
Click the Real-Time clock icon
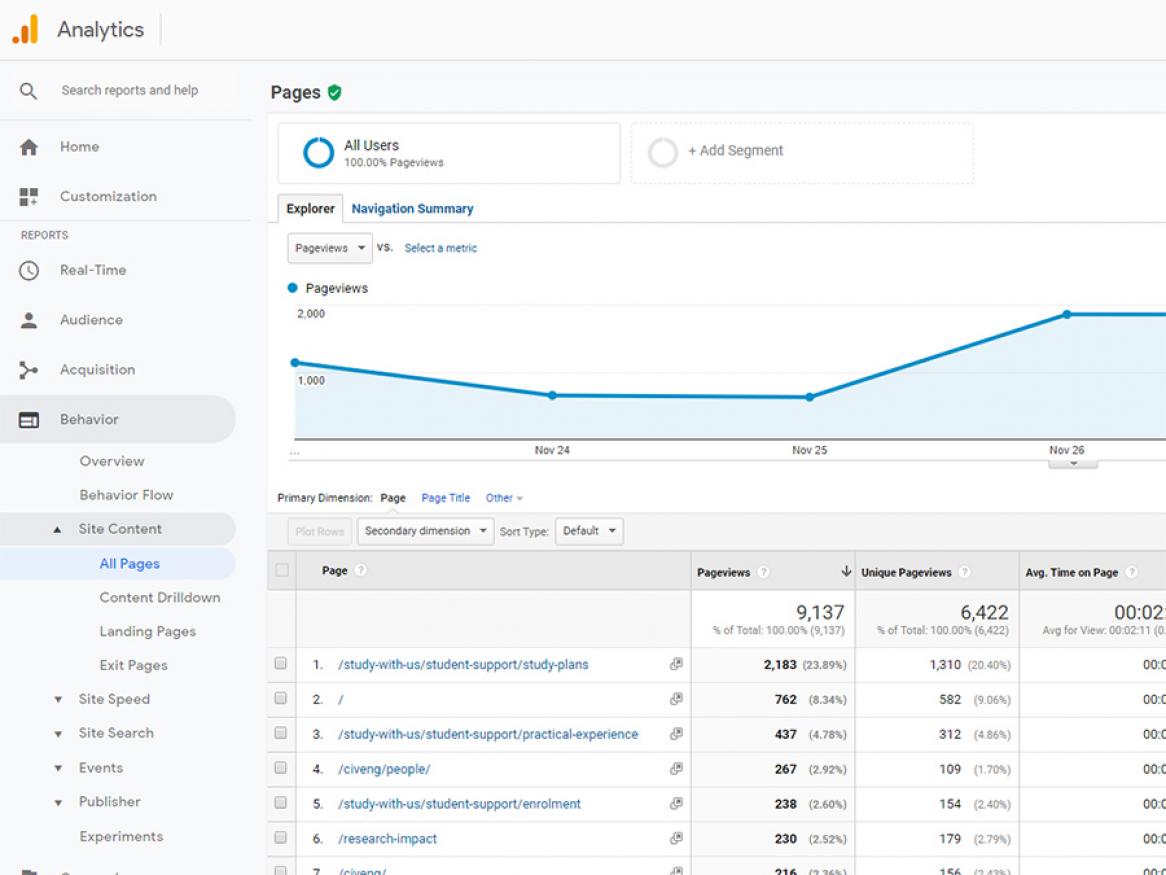tap(29, 269)
